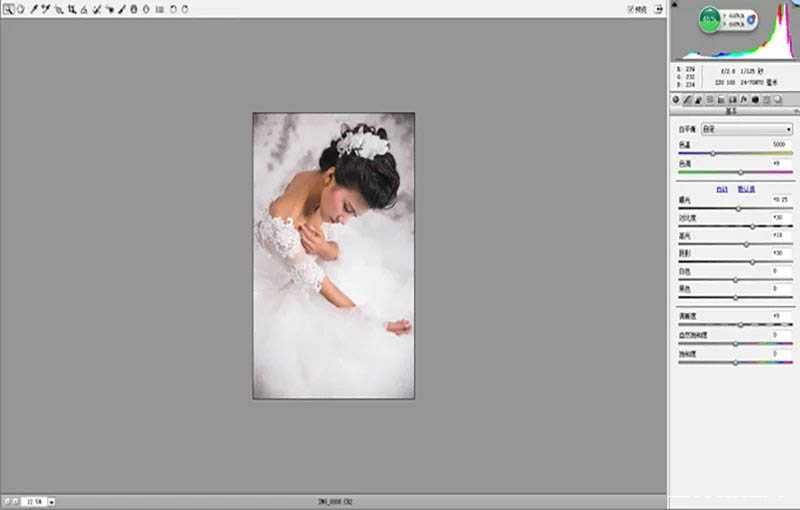Screen dimensions: 800x510
Task: Adjust the 清晰度 clarity slider
Action: click(x=741, y=324)
